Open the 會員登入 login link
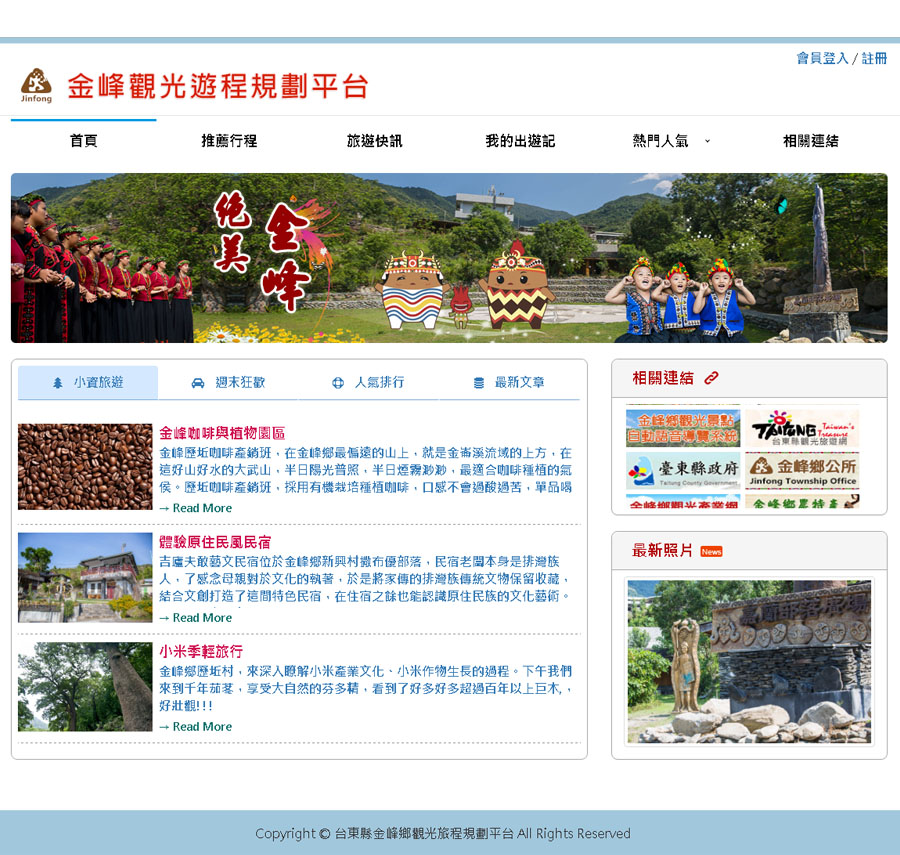This screenshot has width=900, height=855. pyautogui.click(x=822, y=58)
